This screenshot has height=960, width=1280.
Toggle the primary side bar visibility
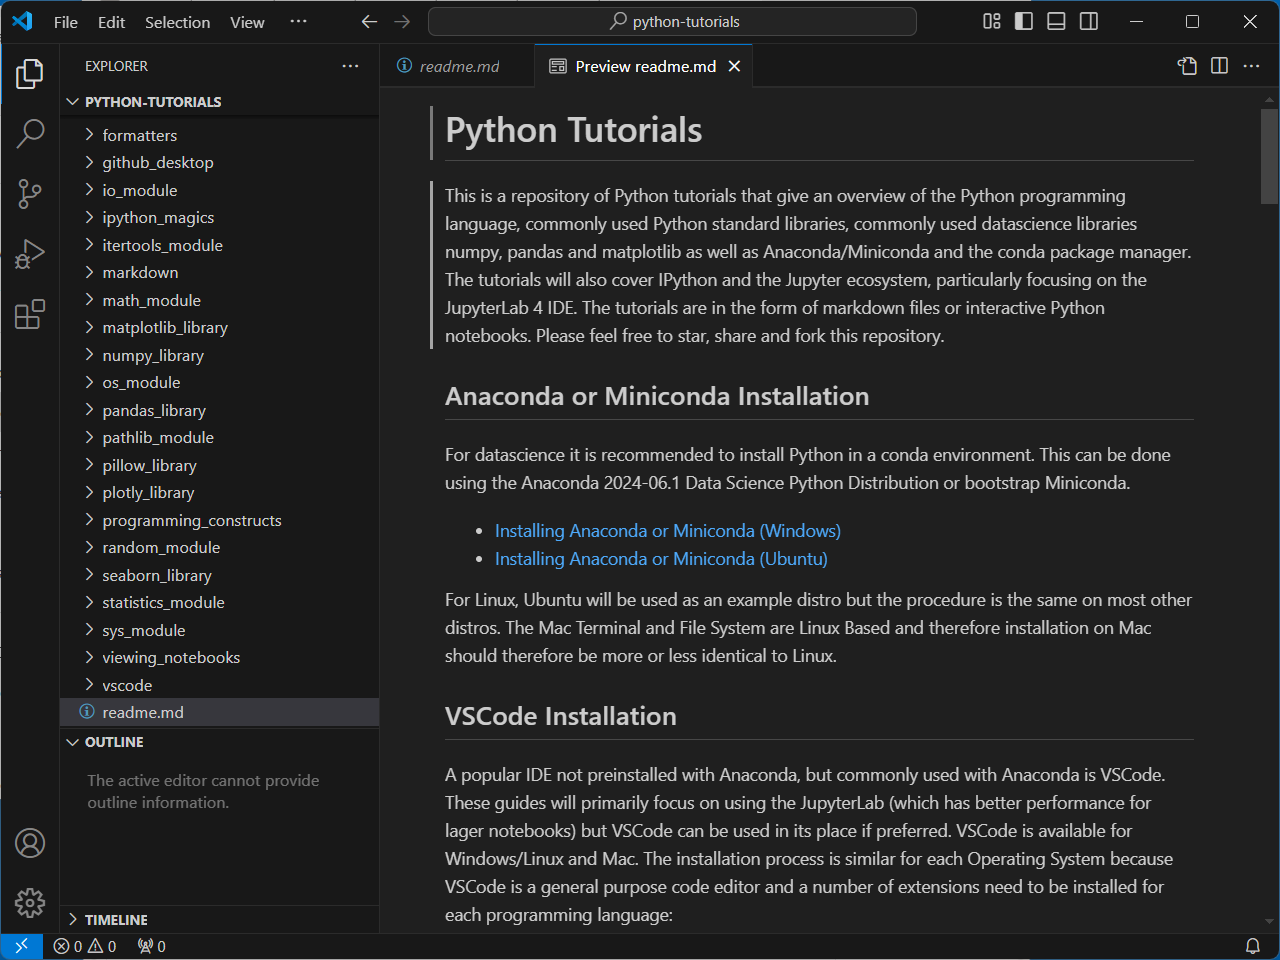(x=1023, y=22)
